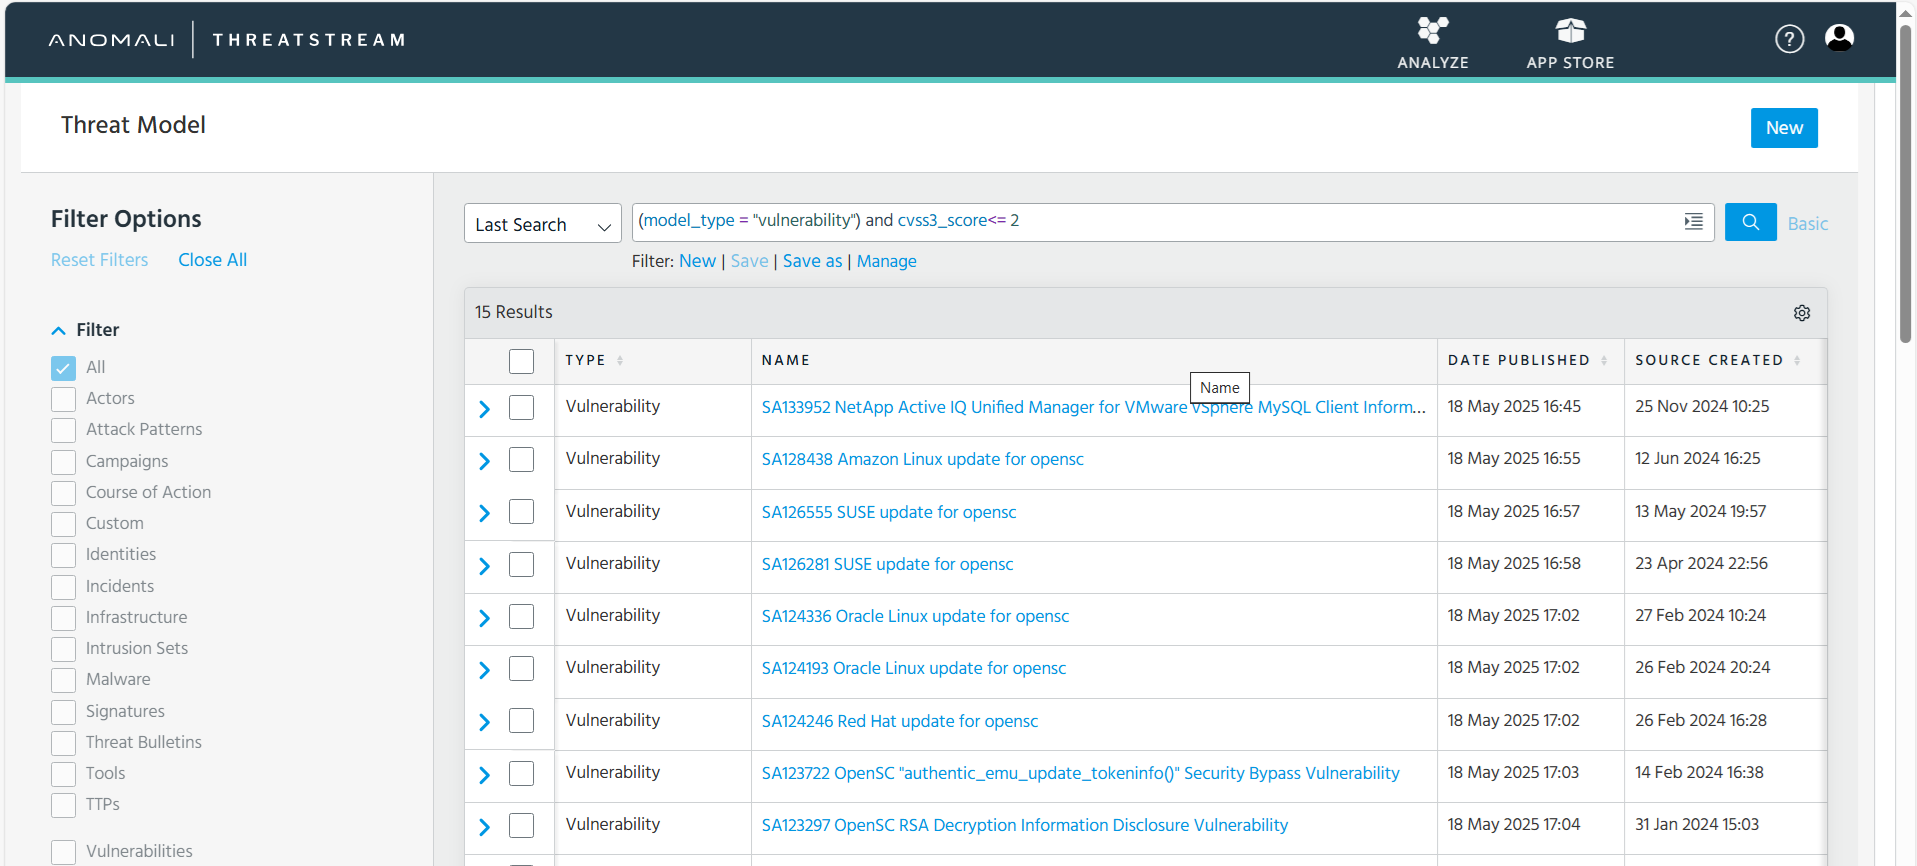1917x866 pixels.
Task: Sort by Type column arrows
Action: 620,360
